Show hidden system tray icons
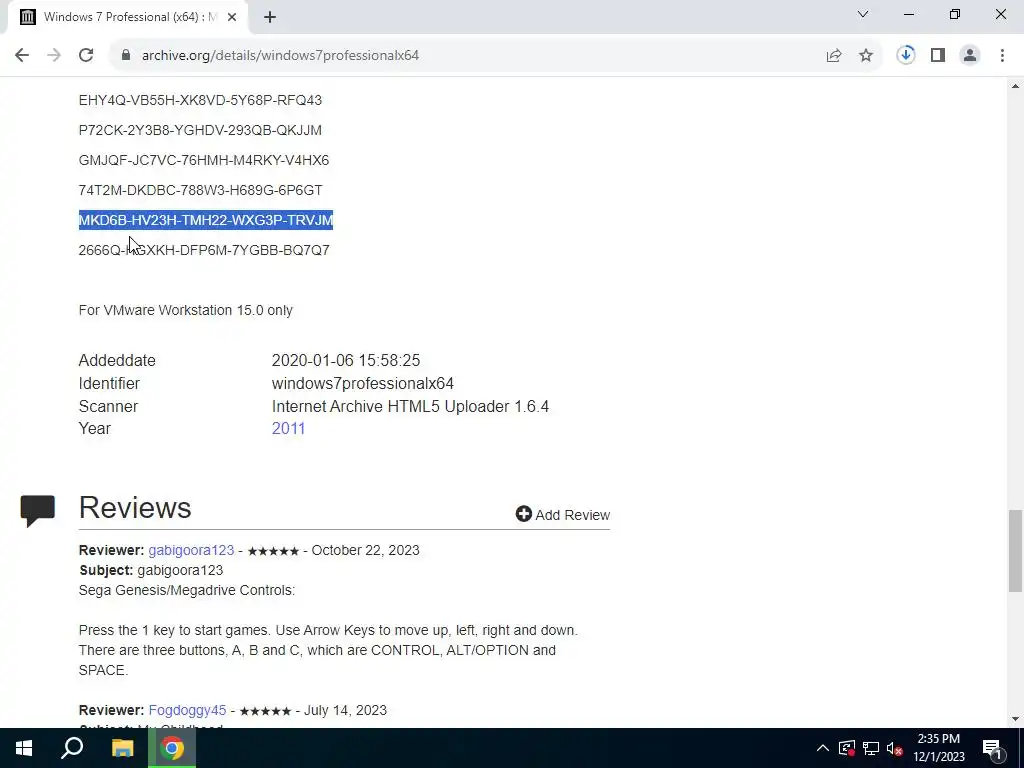The image size is (1024, 768). 823,748
